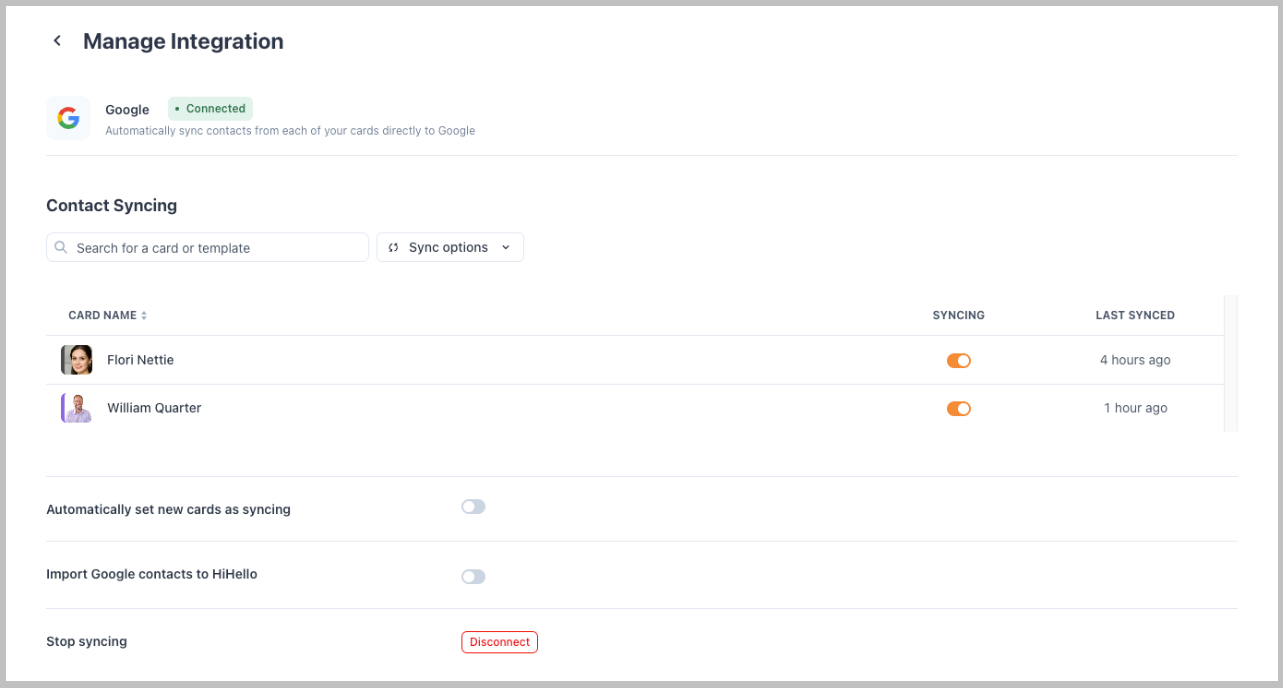Select the William Quarter card name

(154, 408)
